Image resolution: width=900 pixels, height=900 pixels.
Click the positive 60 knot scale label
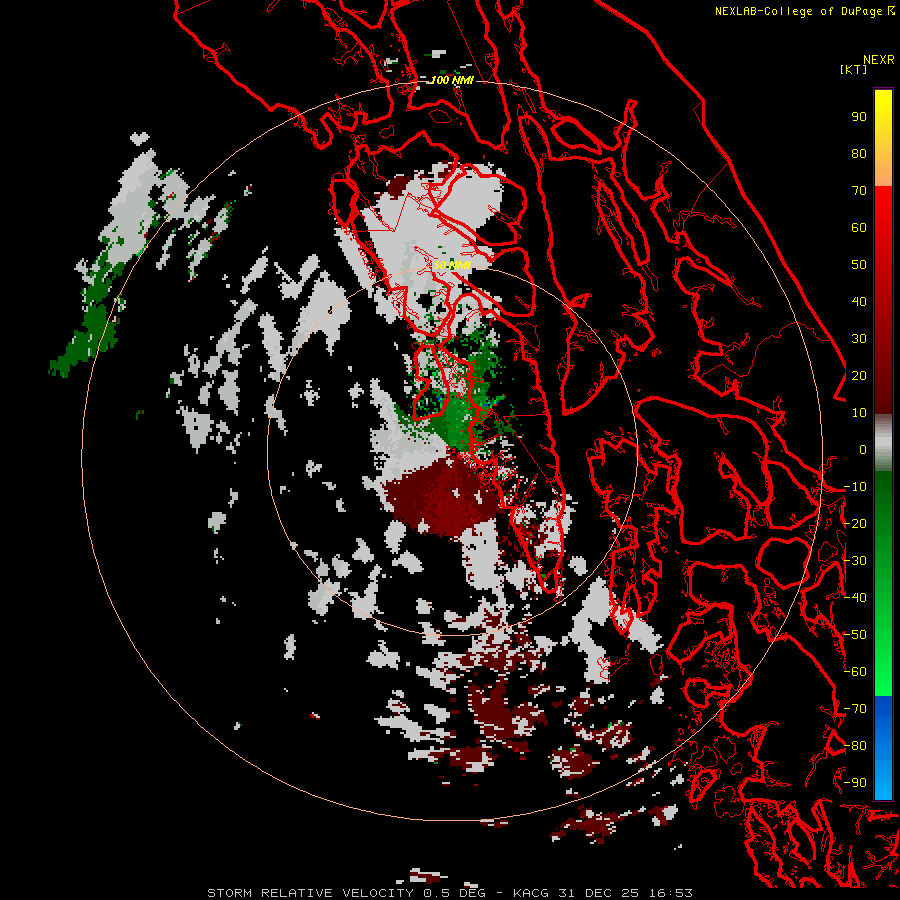pos(859,228)
